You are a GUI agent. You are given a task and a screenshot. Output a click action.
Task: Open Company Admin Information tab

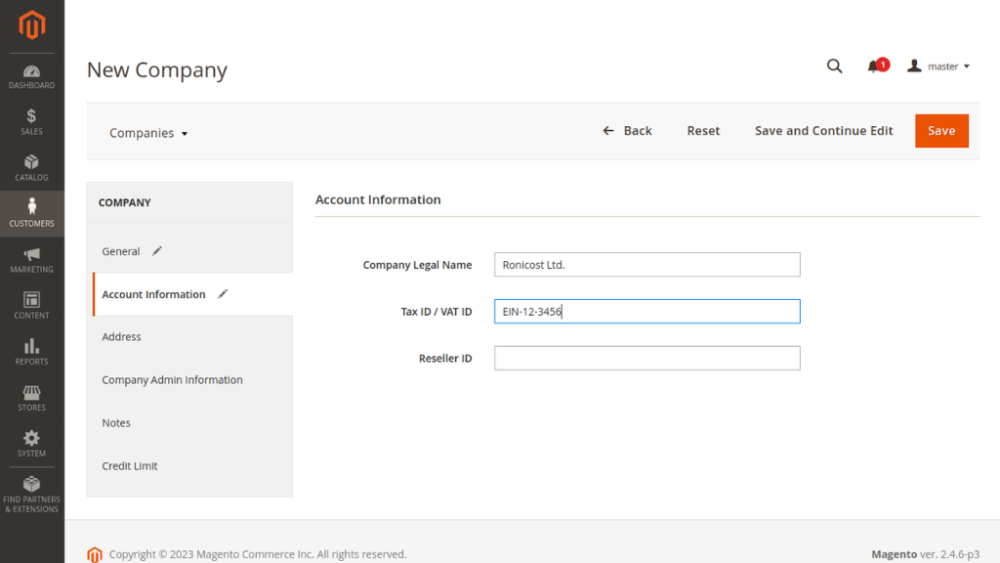(x=172, y=379)
